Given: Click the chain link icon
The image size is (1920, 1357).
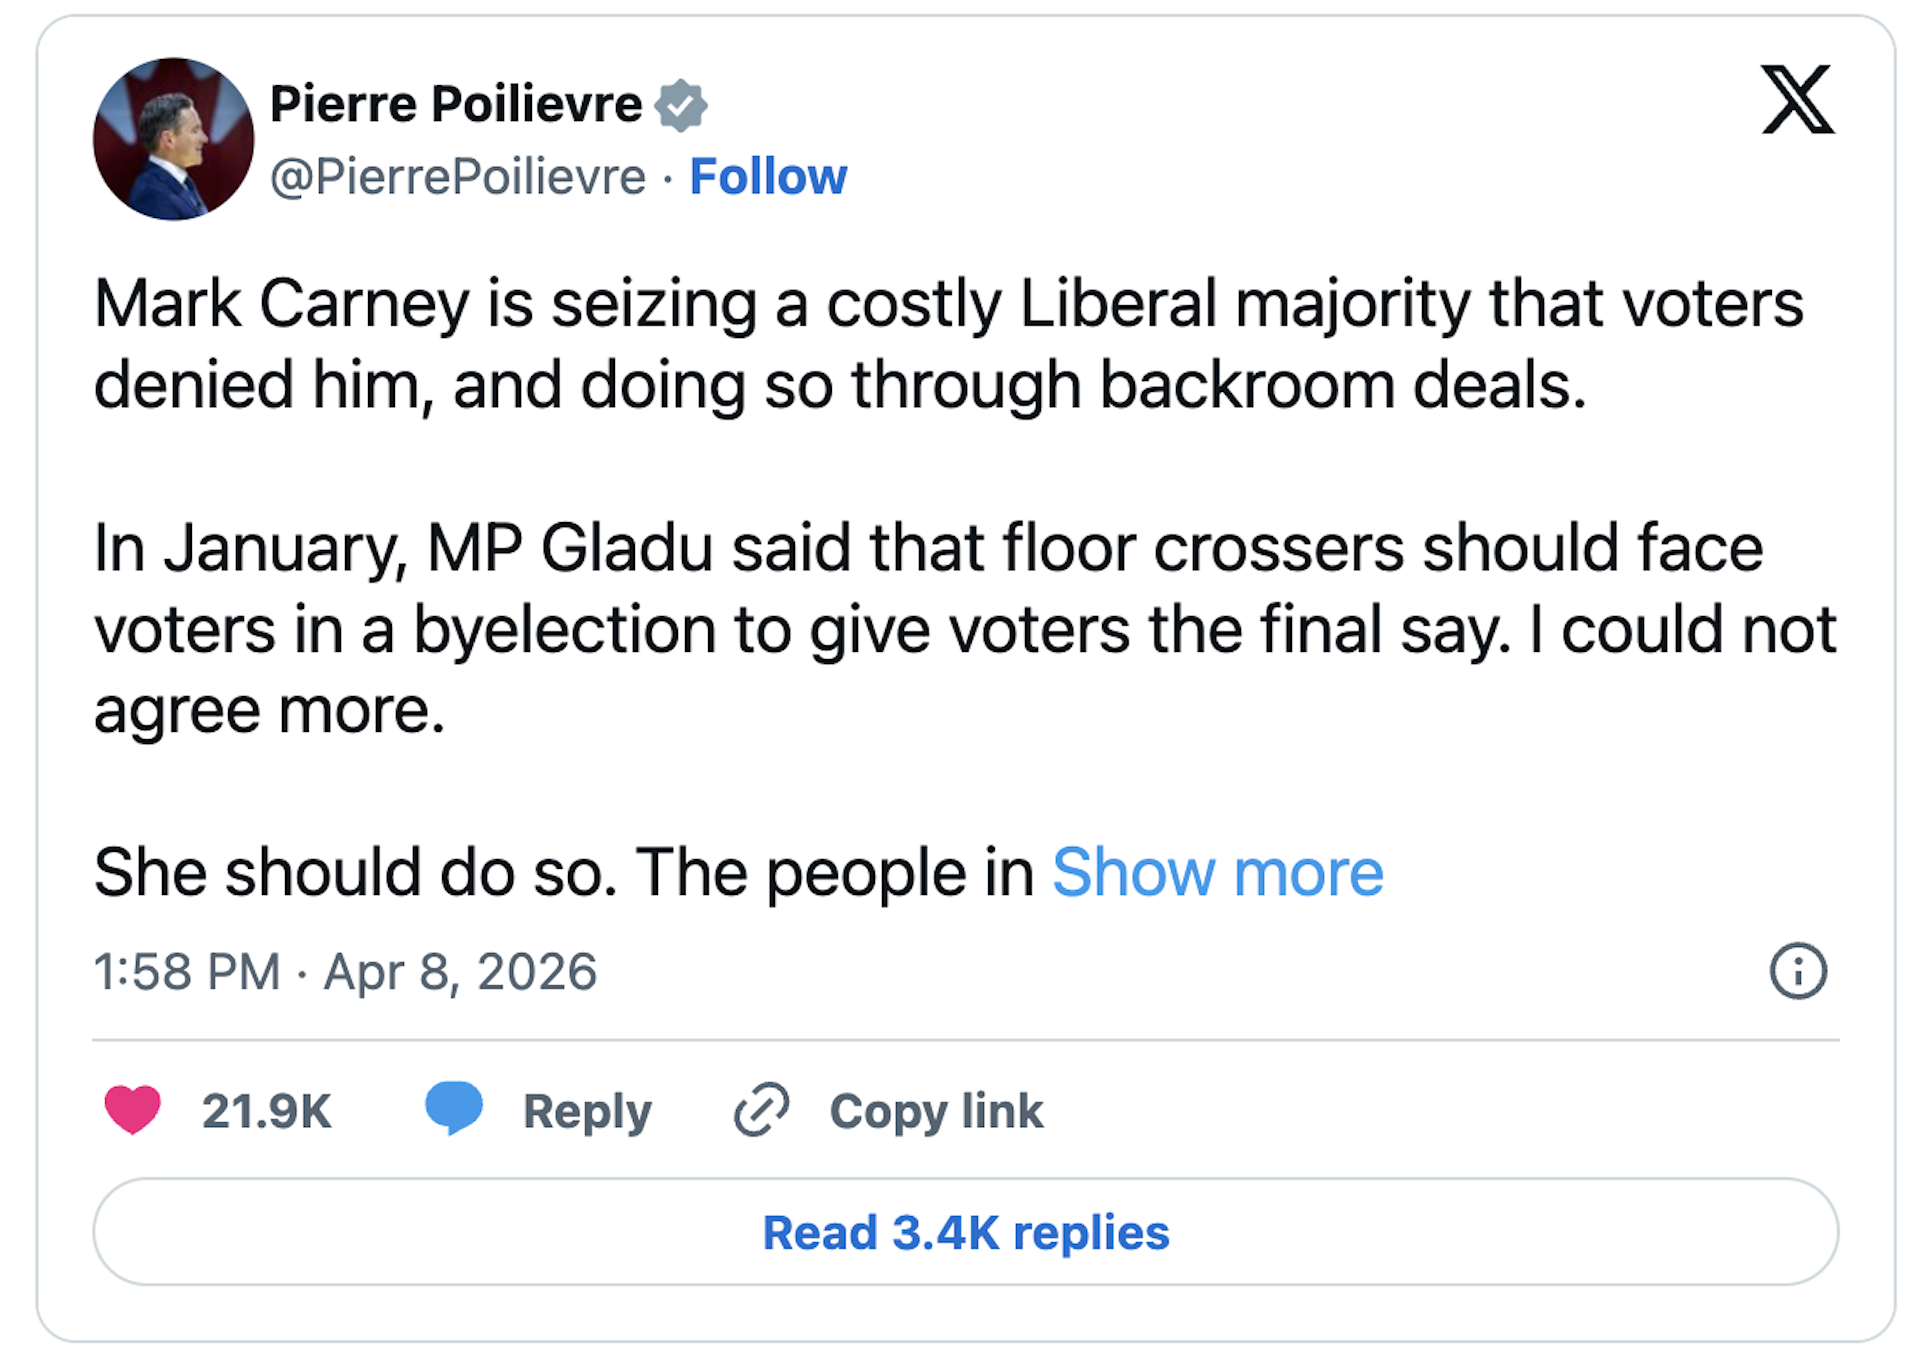Looking at the screenshot, I should [x=762, y=1110].
